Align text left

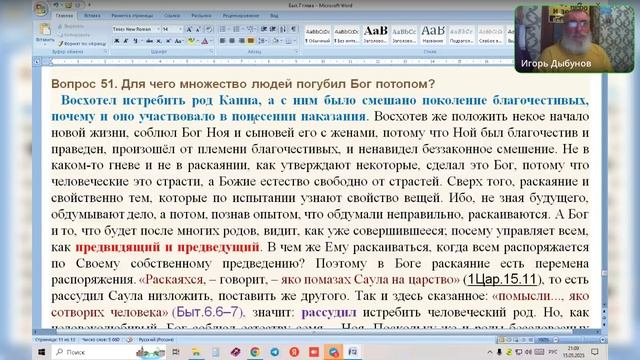click(x=222, y=41)
